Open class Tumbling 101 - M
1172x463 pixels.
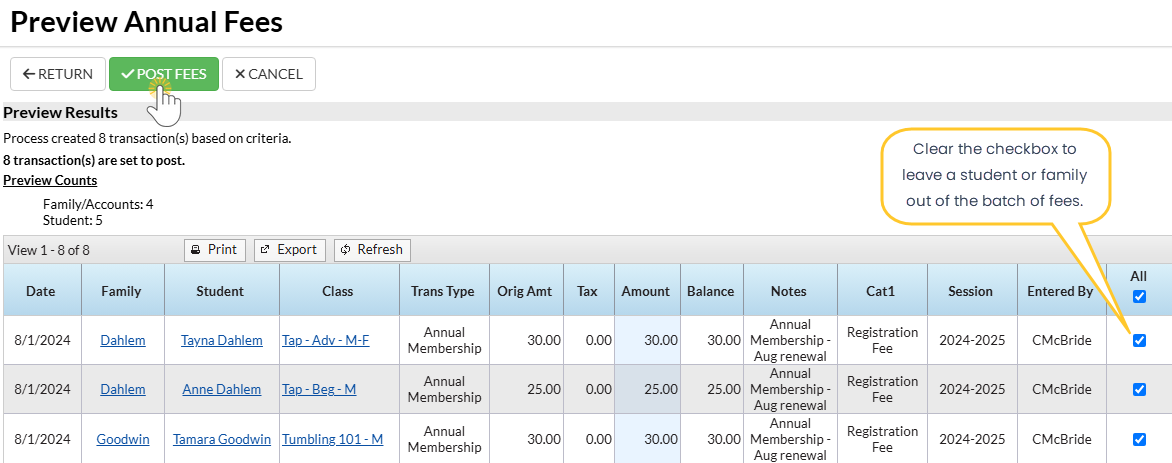tap(333, 439)
